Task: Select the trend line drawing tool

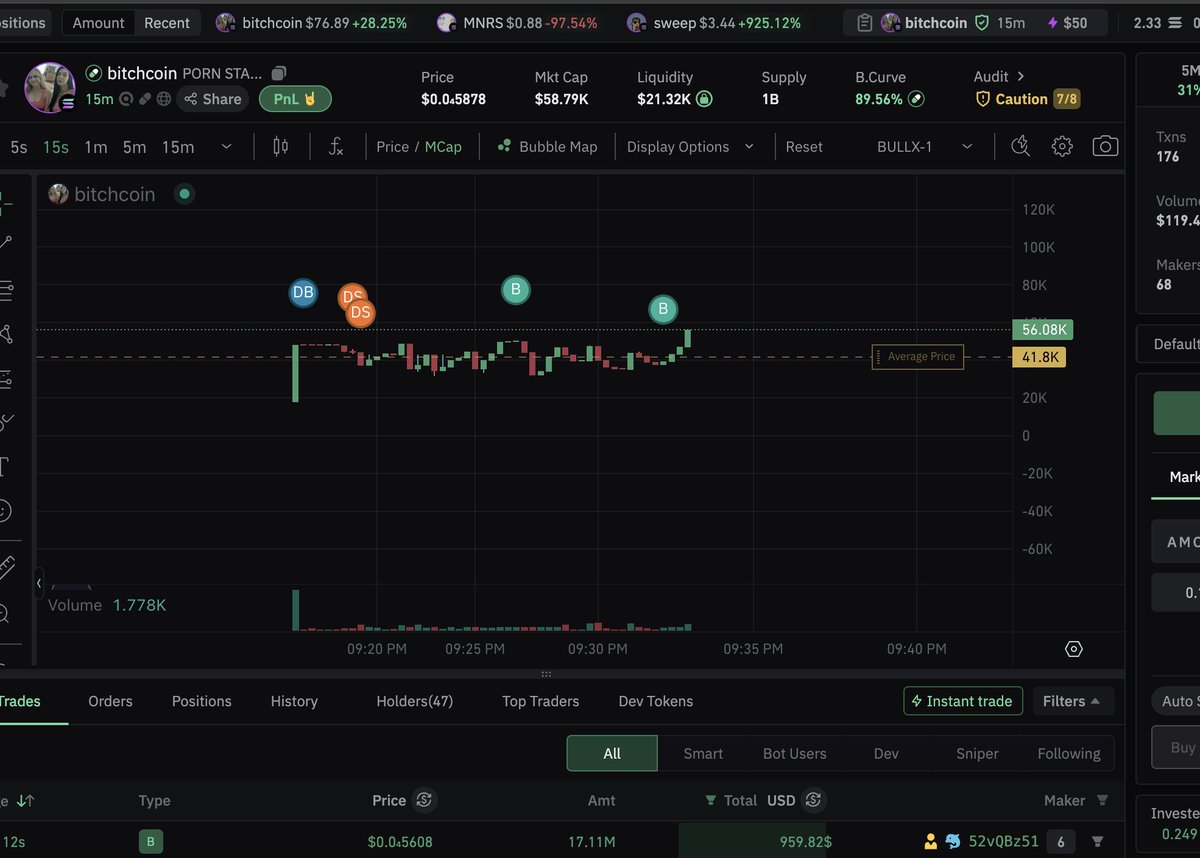Action: click(5, 242)
